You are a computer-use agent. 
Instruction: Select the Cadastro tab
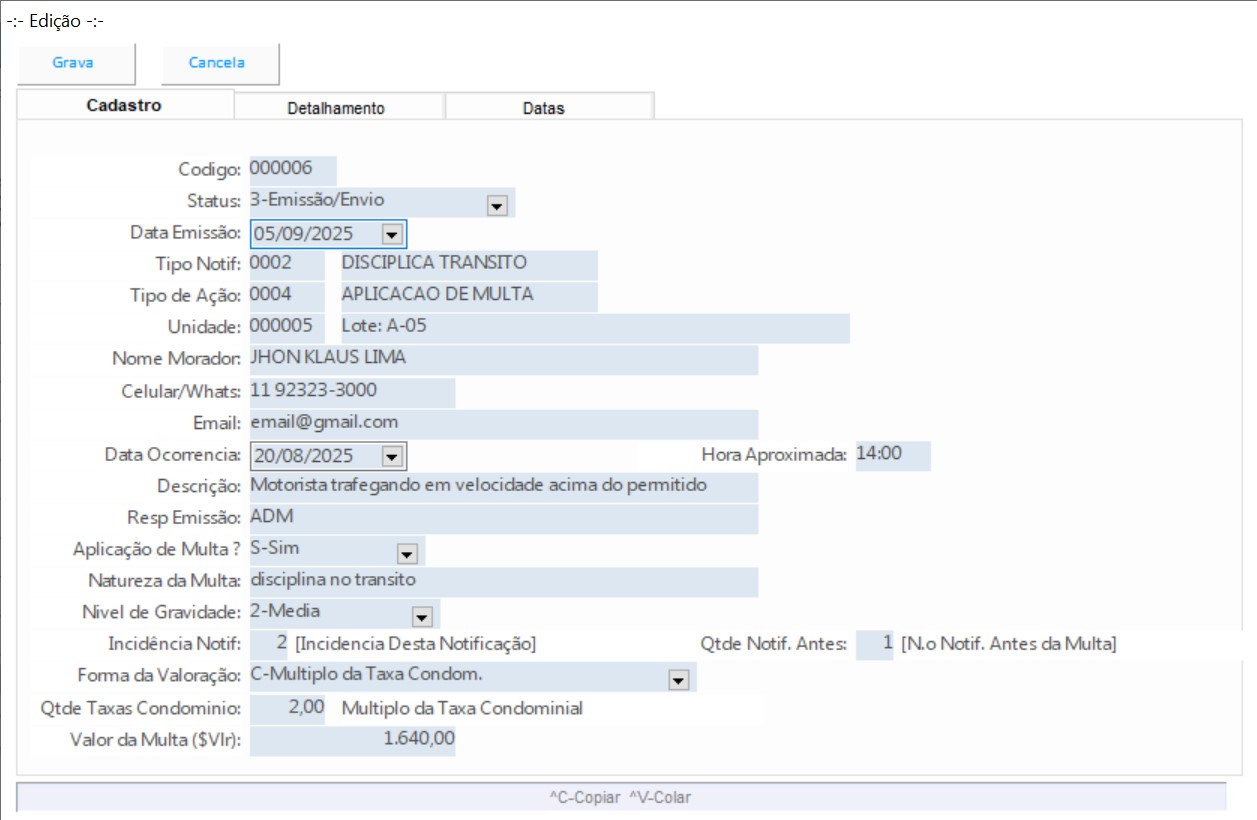[x=124, y=105]
